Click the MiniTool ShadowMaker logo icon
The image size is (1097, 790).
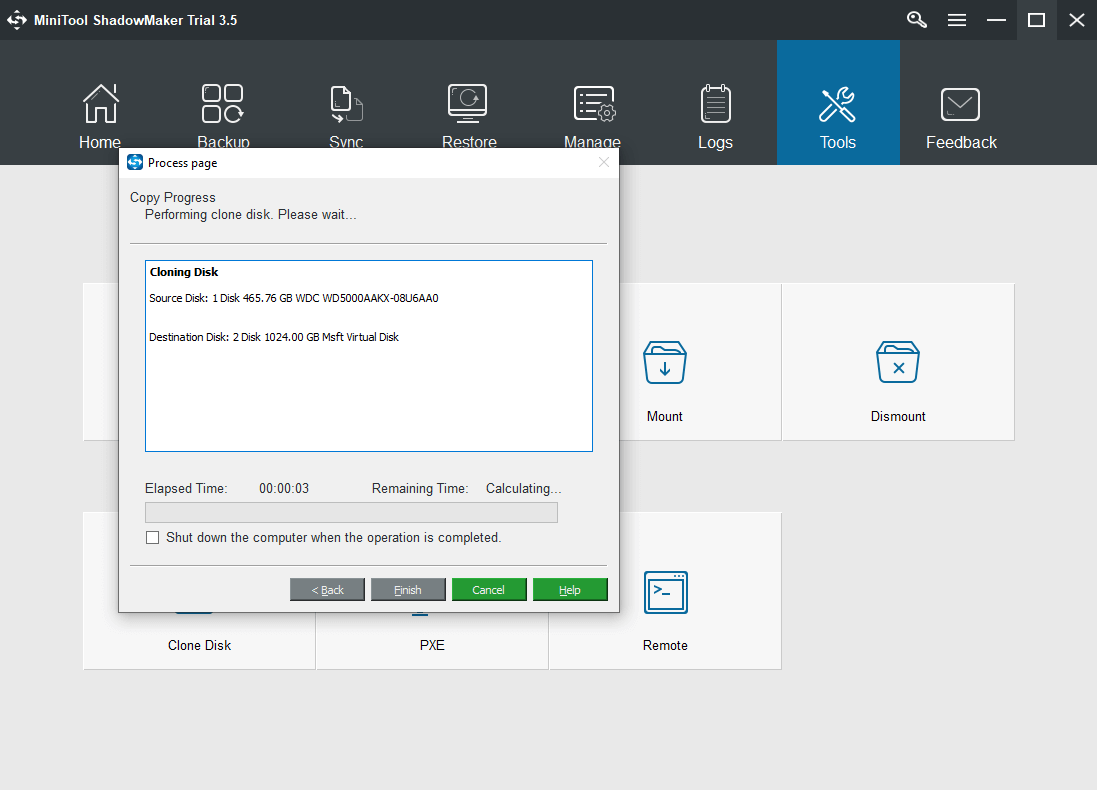click(x=17, y=20)
